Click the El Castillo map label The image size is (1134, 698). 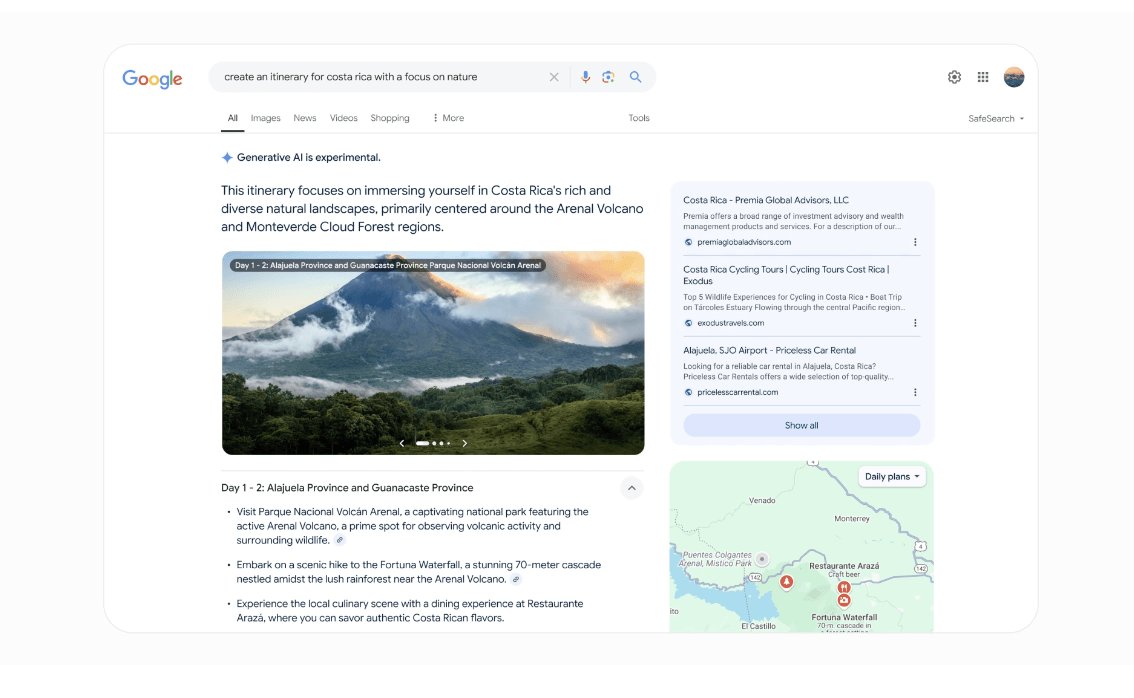coord(758,626)
